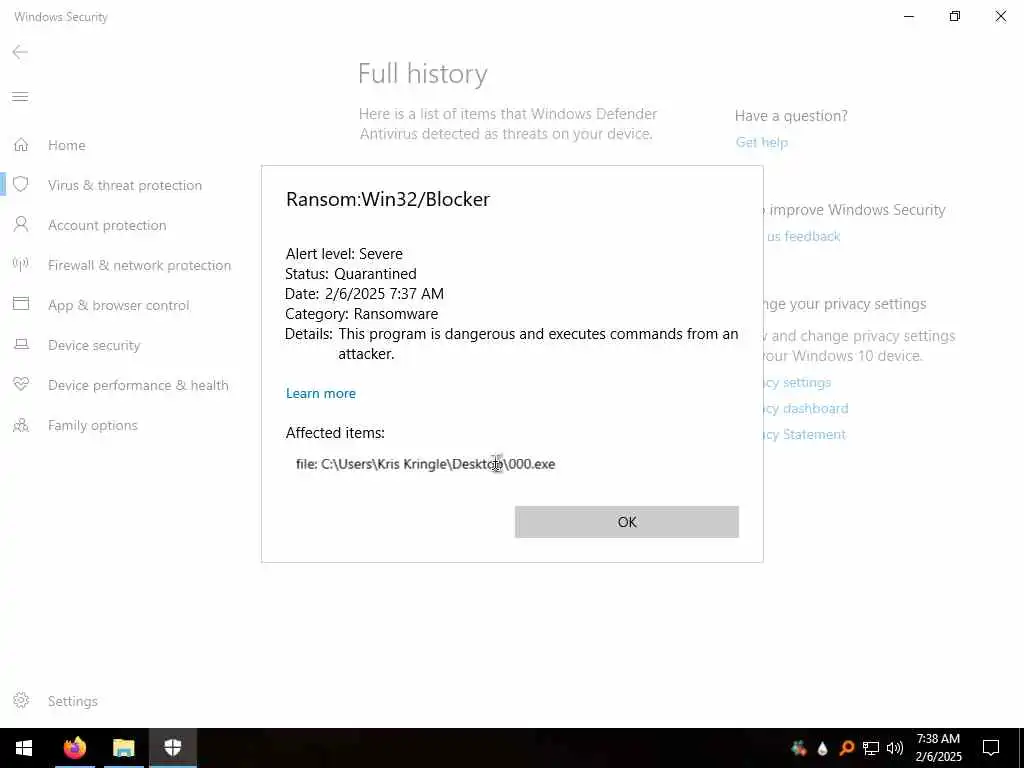Open Settings label in the sidebar
Image resolution: width=1024 pixels, height=768 pixels.
72,701
